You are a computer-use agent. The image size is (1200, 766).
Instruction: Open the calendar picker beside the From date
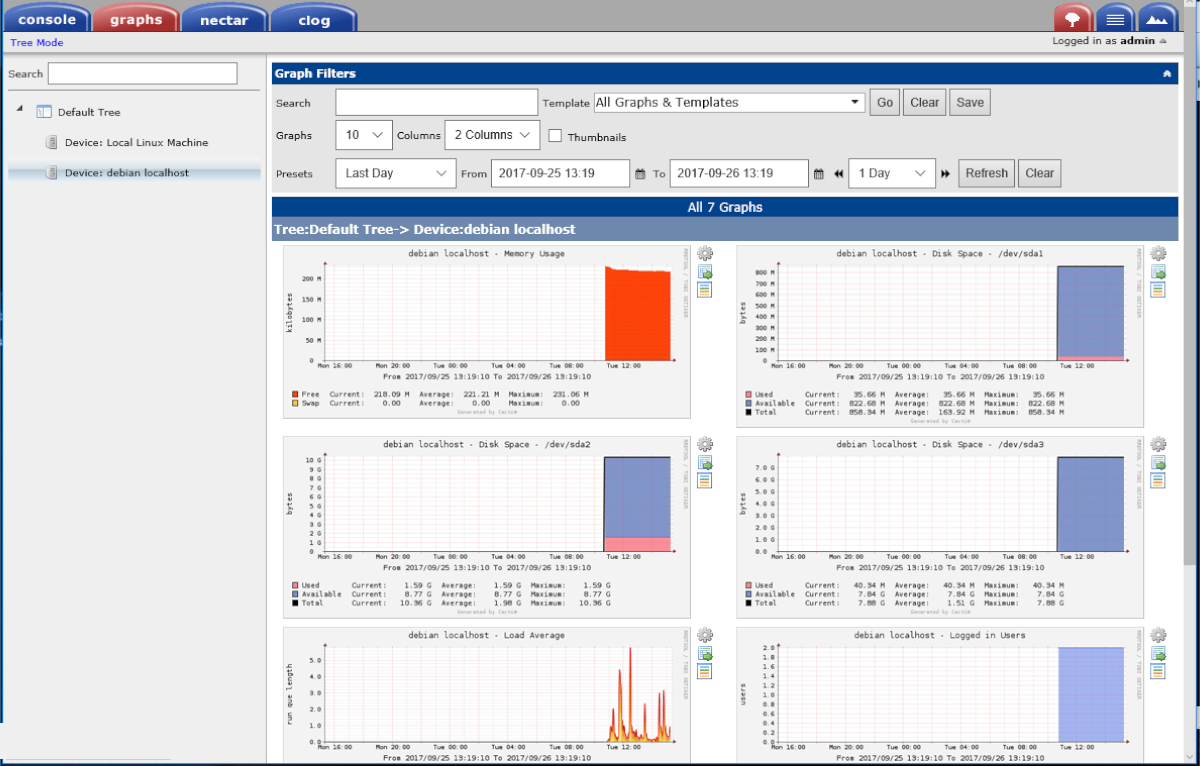(640, 174)
